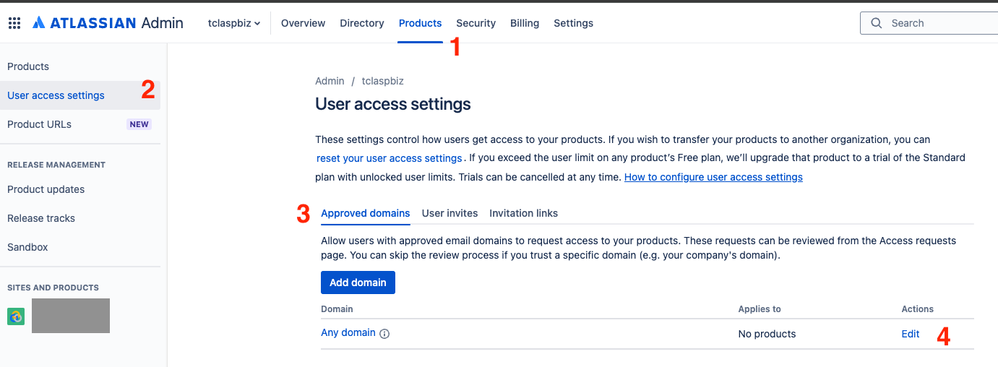Click the Domain column header
The width and height of the screenshot is (998, 367).
[337, 309]
